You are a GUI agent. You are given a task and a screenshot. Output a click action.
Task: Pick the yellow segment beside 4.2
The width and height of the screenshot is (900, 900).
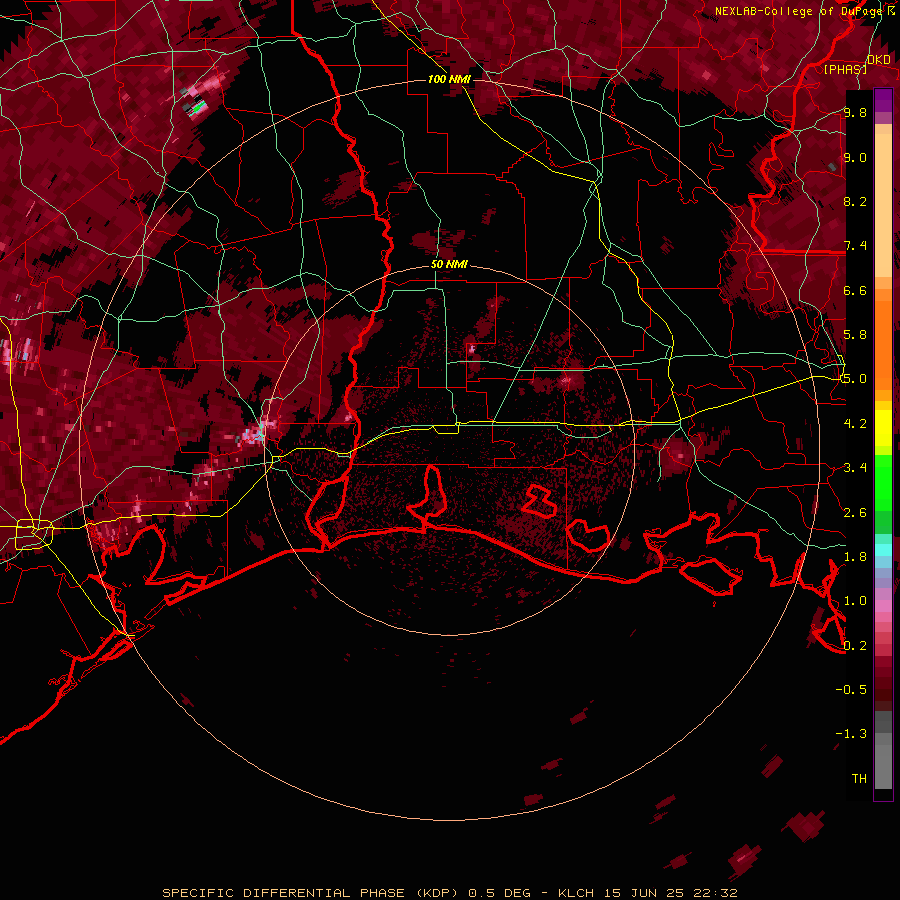point(883,428)
